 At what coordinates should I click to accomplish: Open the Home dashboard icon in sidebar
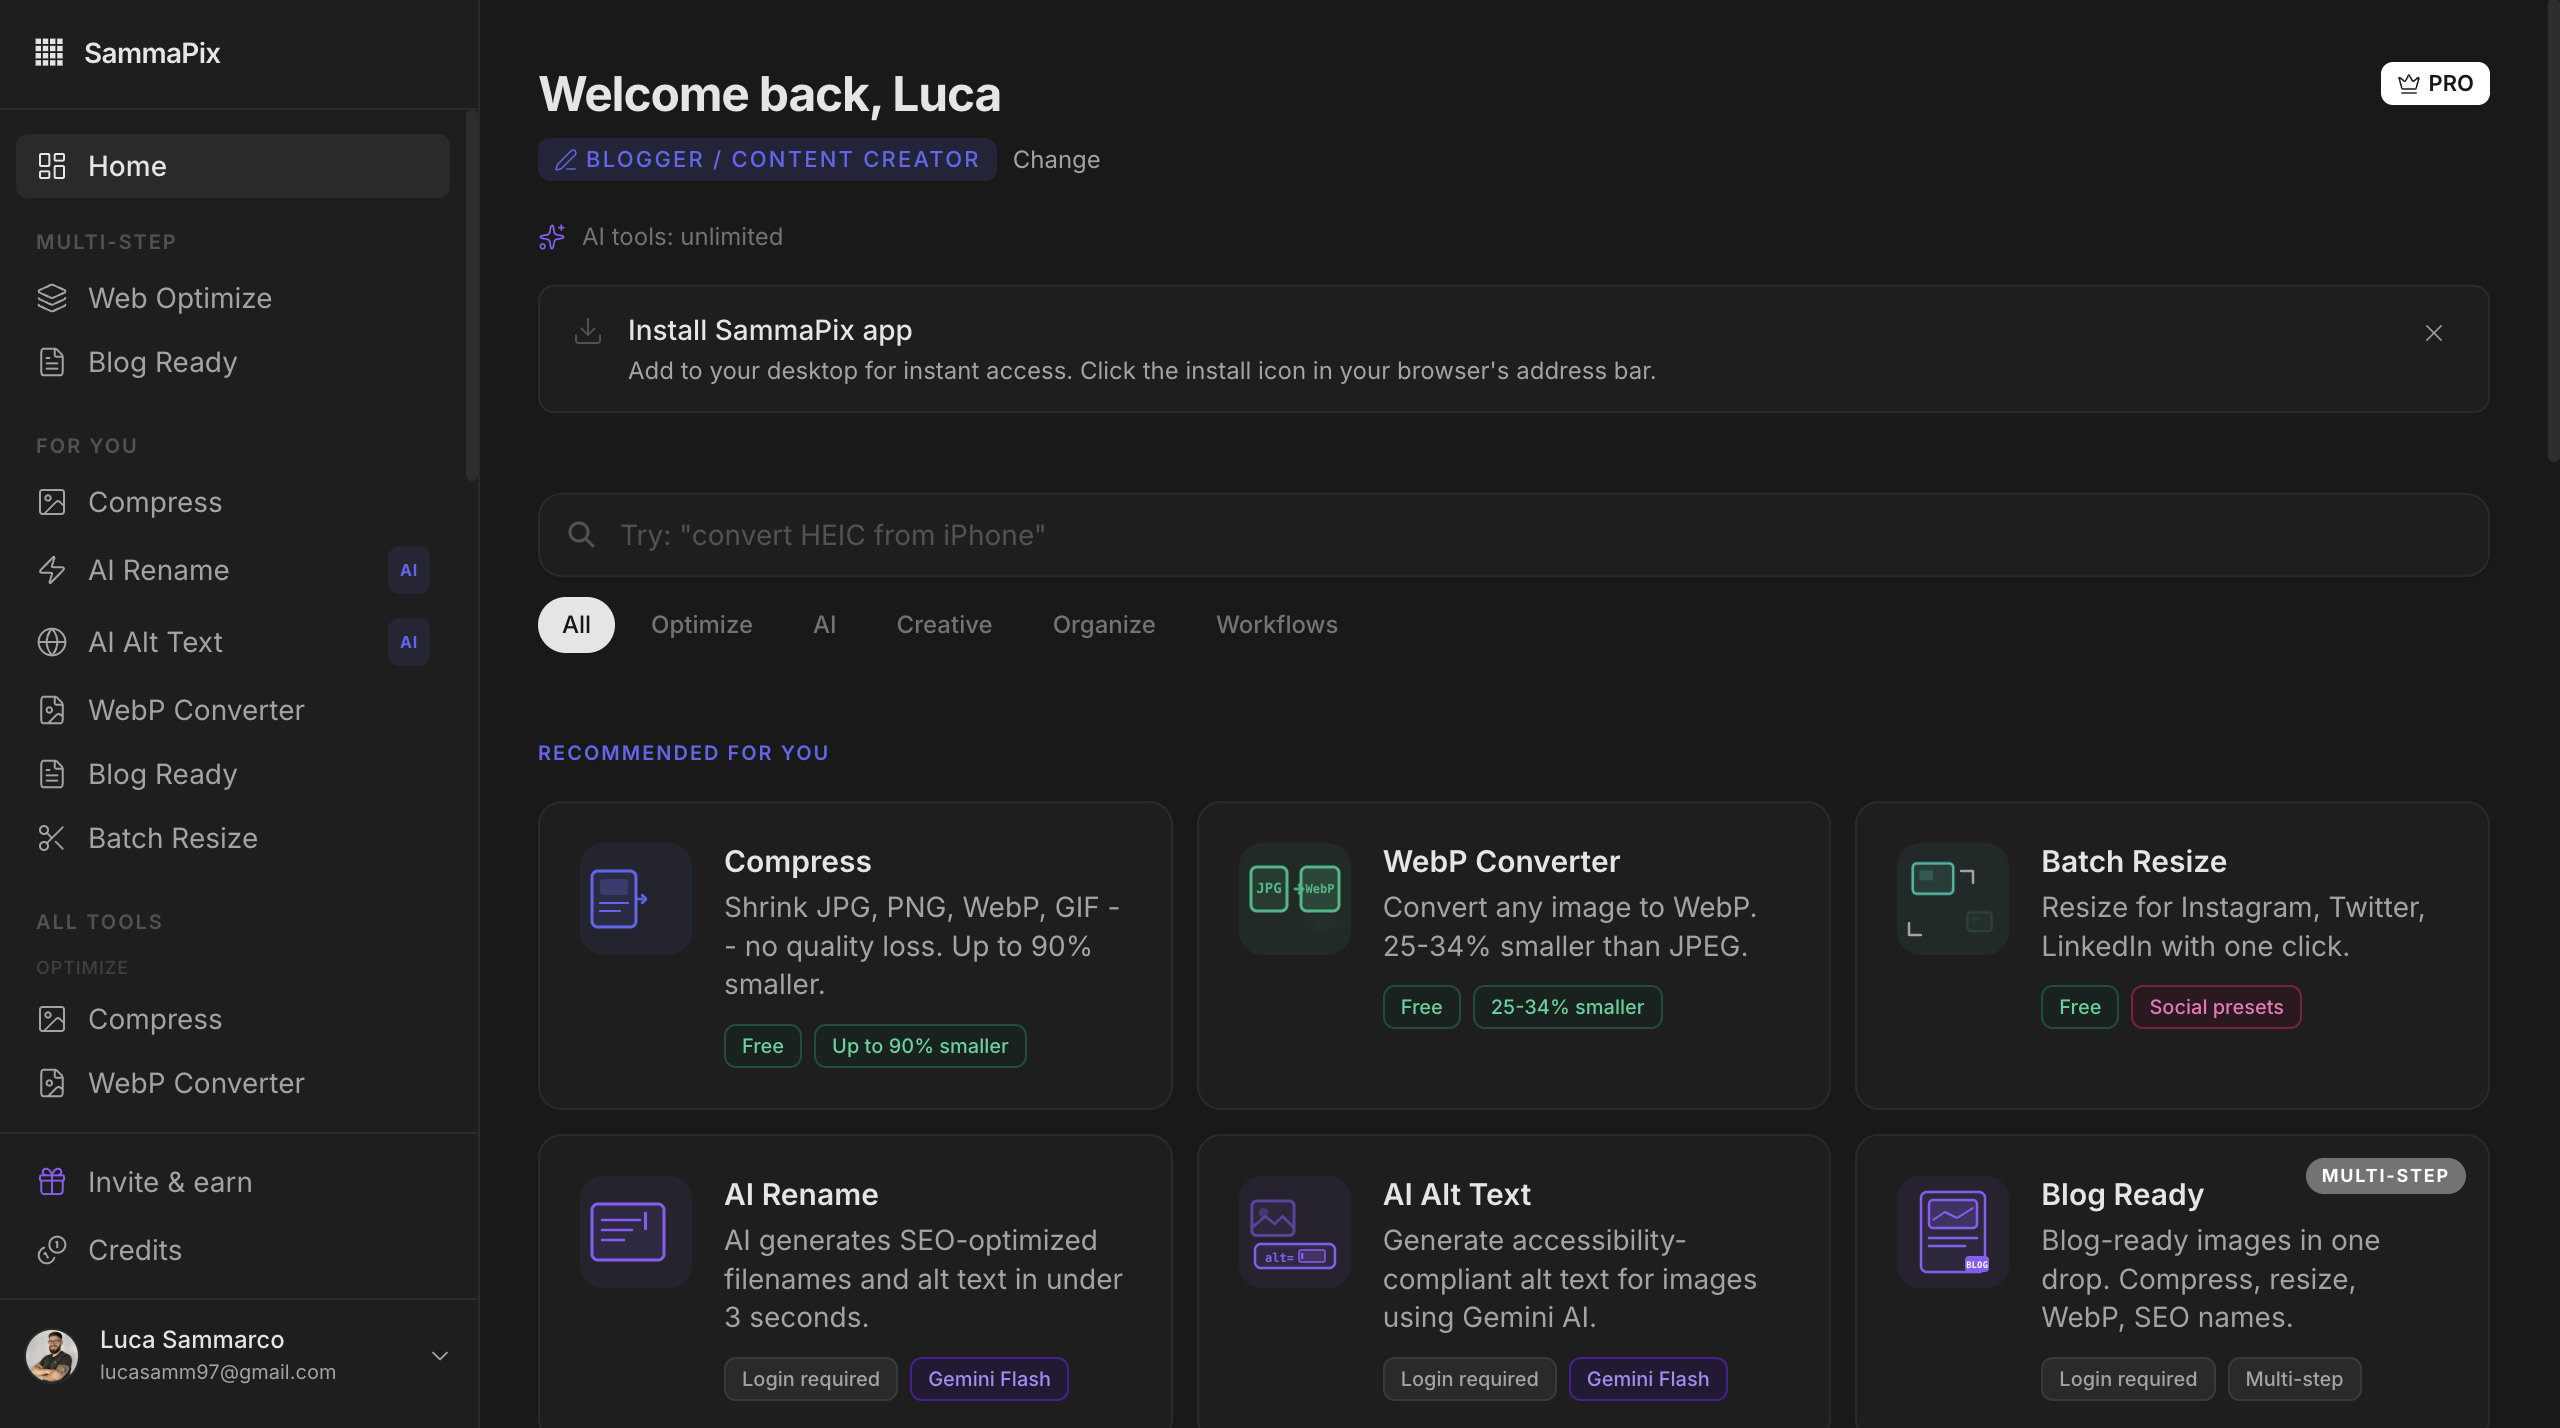(52, 166)
